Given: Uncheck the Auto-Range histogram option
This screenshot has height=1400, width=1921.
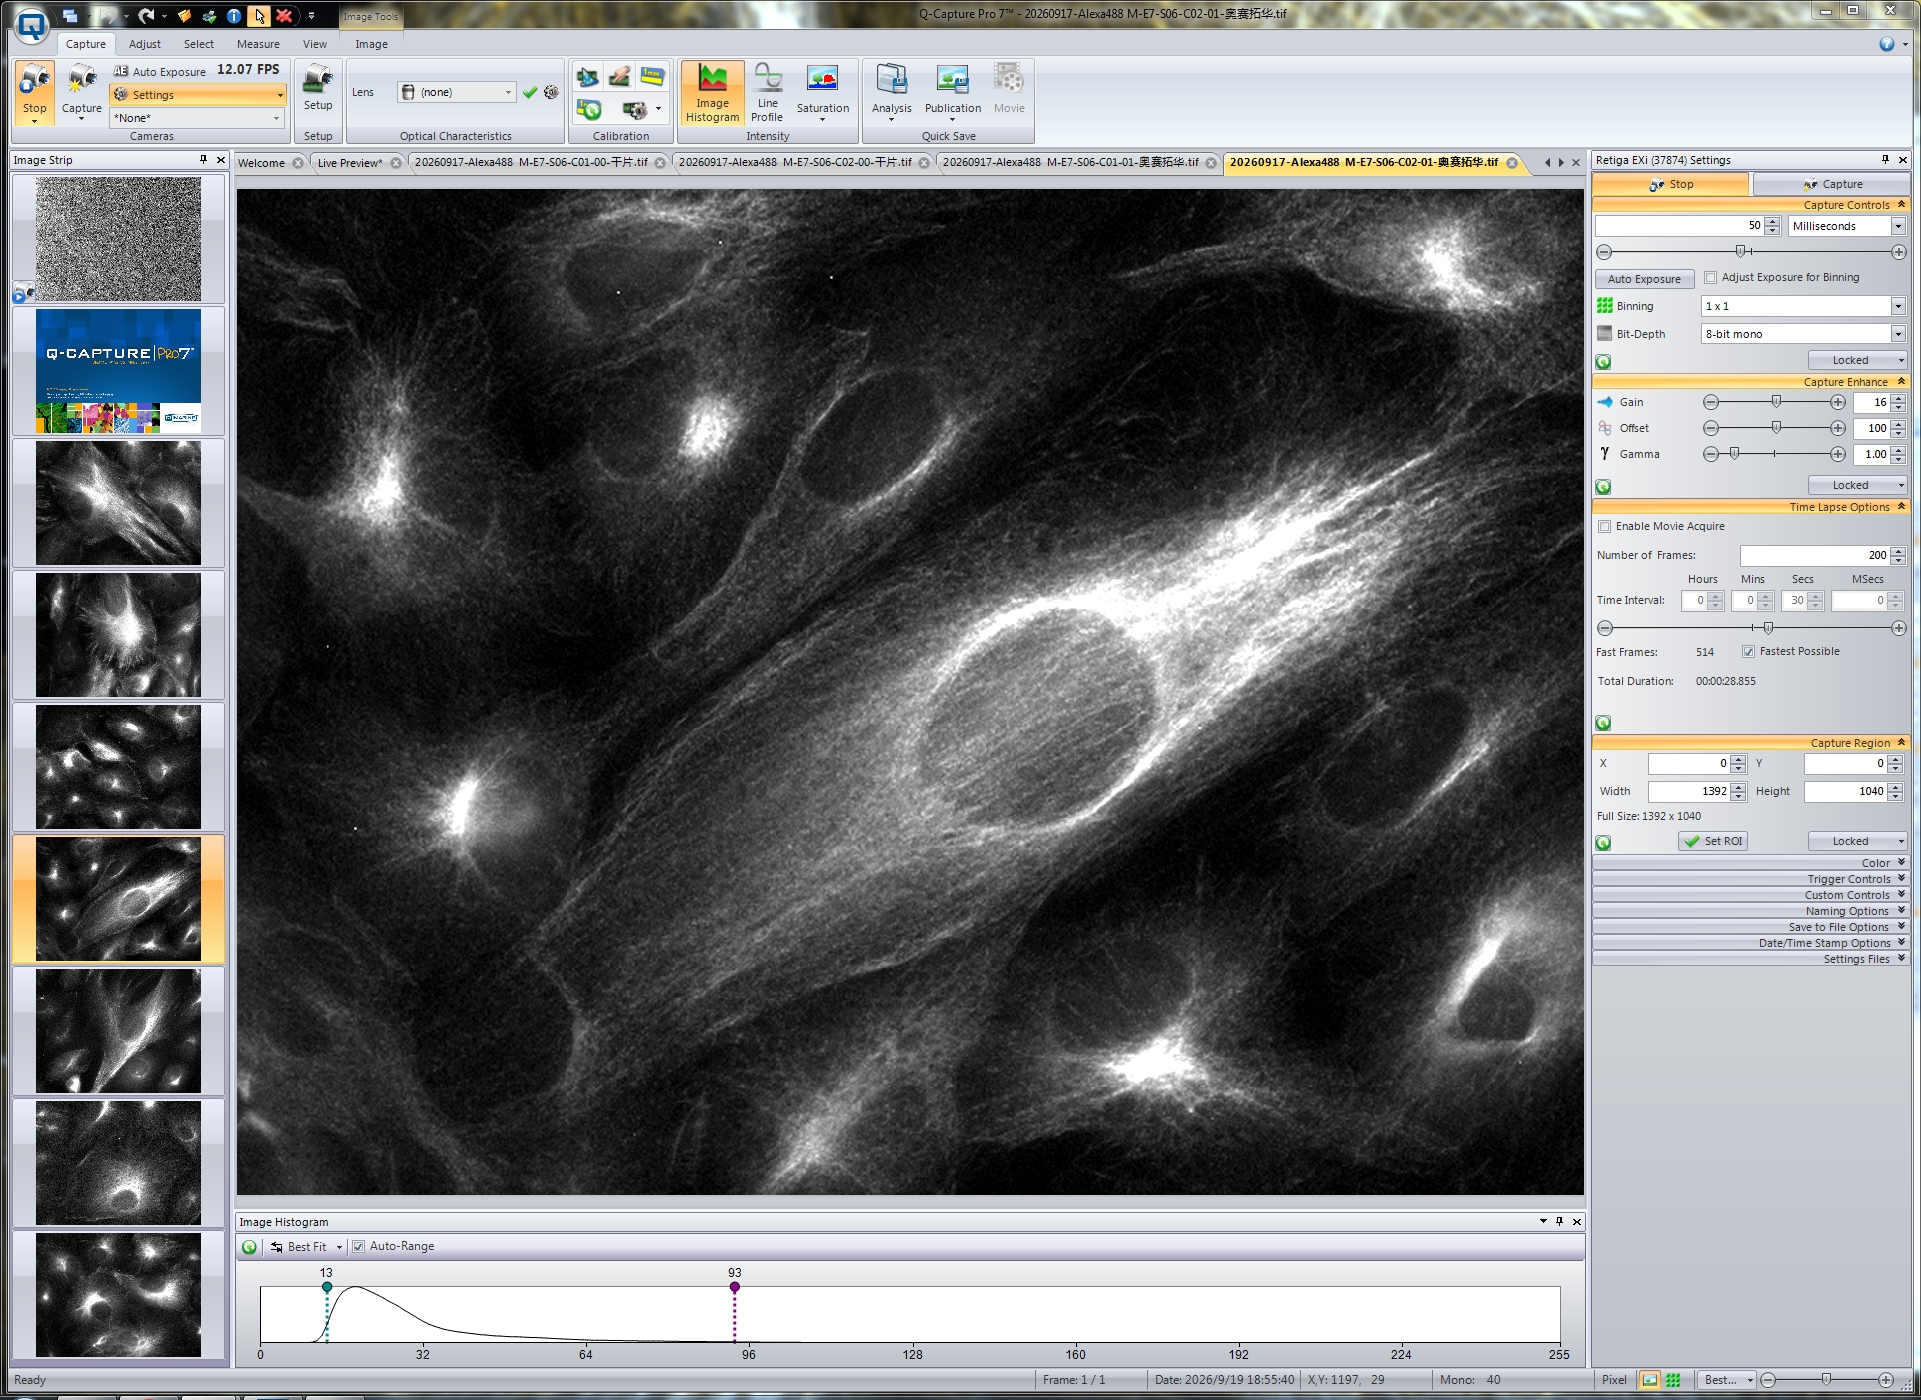Looking at the screenshot, I should (358, 1247).
